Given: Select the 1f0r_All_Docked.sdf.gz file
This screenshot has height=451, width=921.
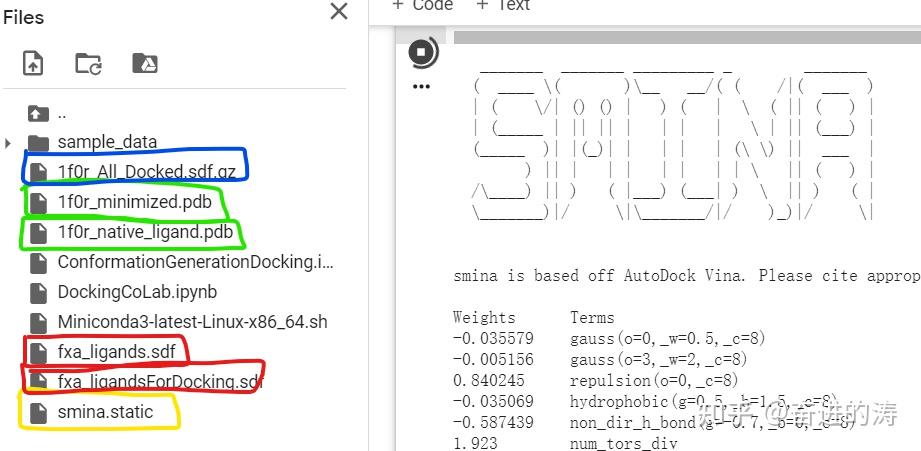Looking at the screenshot, I should pos(146,171).
